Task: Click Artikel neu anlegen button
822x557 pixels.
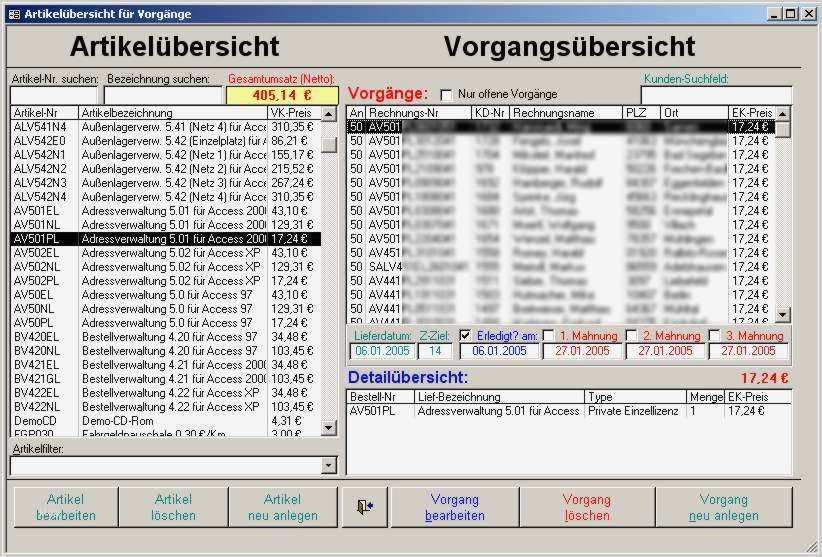Action: point(283,507)
